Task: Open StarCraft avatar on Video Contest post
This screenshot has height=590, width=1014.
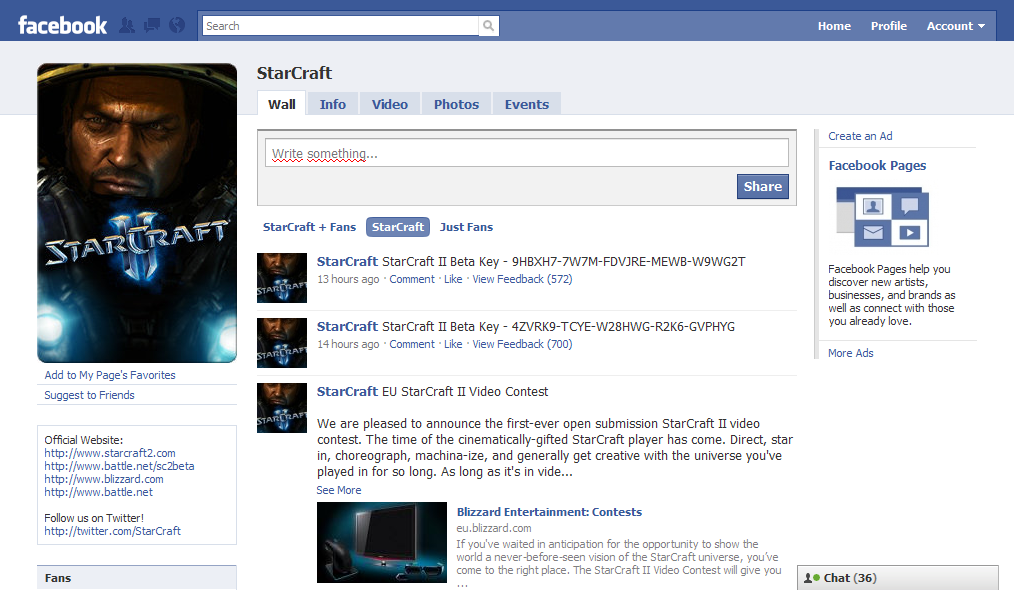Action: (282, 408)
